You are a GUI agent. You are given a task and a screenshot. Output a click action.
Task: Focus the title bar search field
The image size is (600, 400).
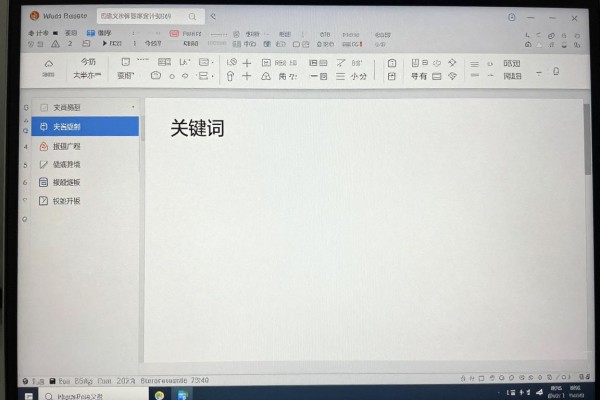(150, 16)
